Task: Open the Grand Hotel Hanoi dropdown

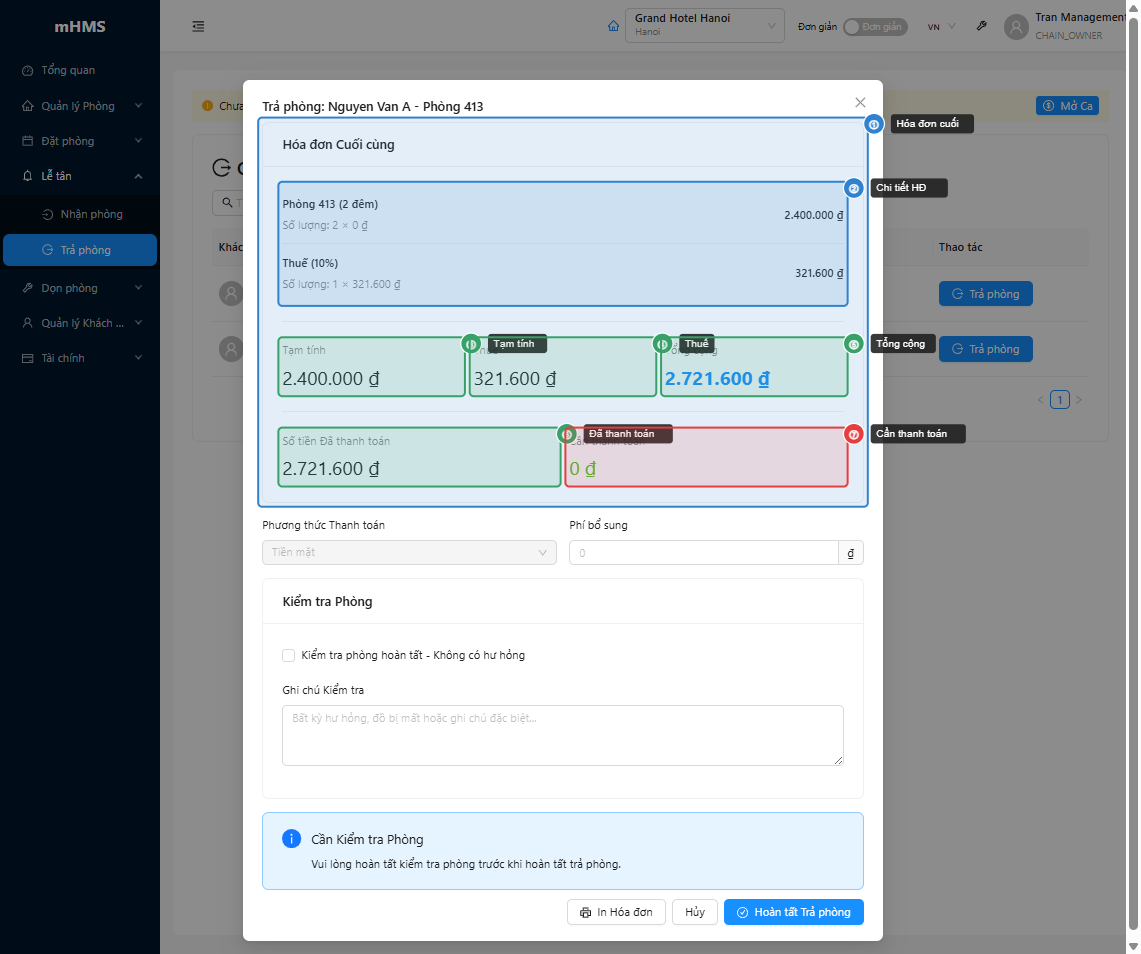Action: coord(704,26)
